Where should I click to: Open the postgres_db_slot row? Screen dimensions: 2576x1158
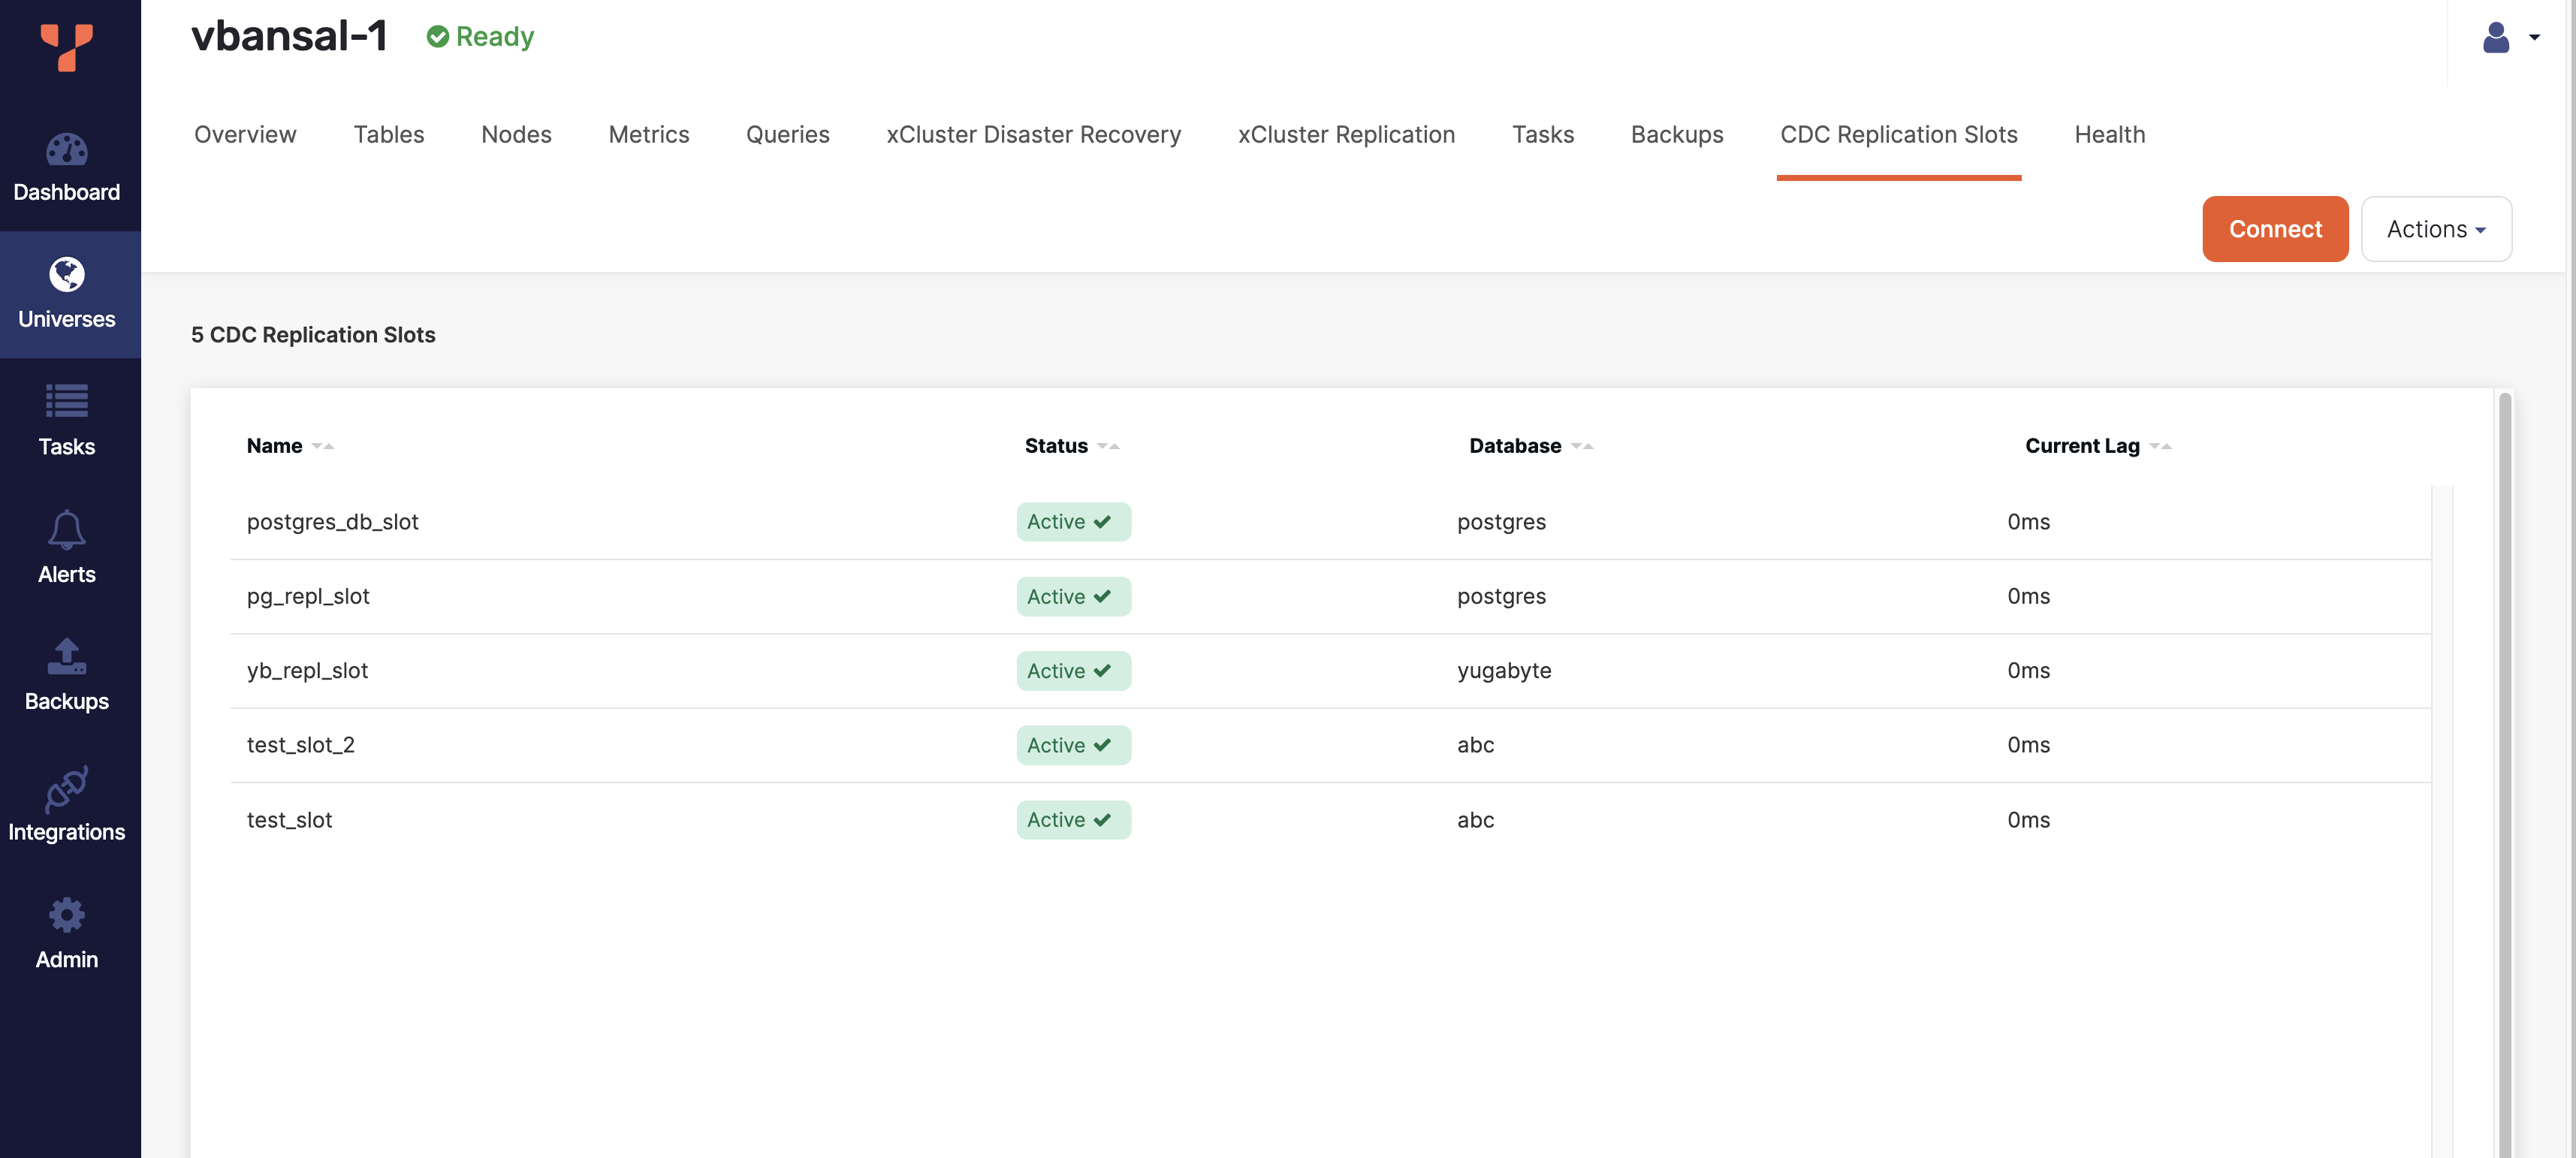tap(332, 522)
